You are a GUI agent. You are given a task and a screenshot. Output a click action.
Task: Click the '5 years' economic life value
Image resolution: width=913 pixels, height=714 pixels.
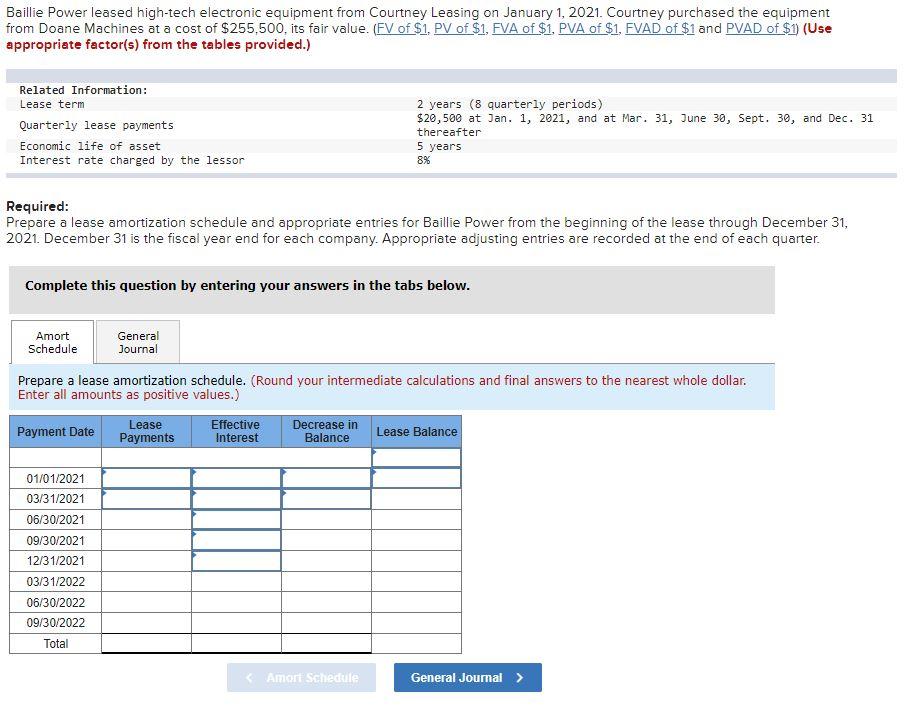click(439, 146)
